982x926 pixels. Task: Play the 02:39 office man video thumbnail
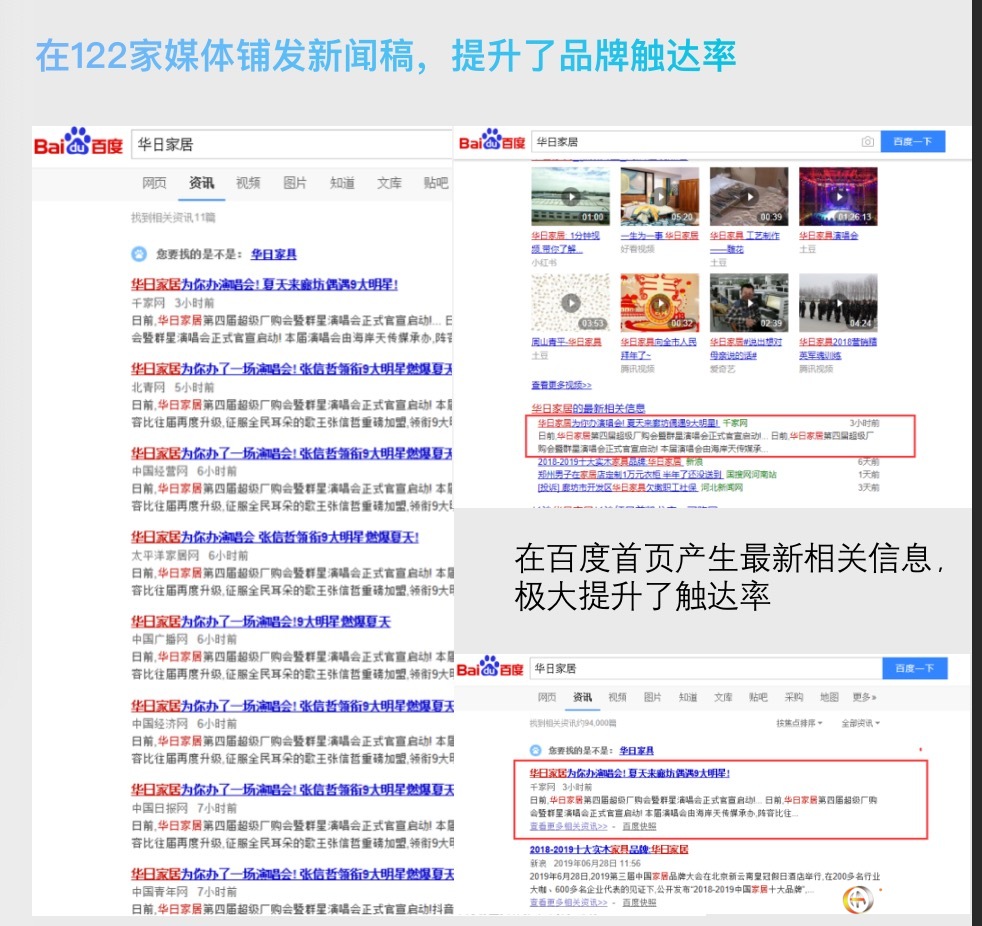pyautogui.click(x=749, y=302)
